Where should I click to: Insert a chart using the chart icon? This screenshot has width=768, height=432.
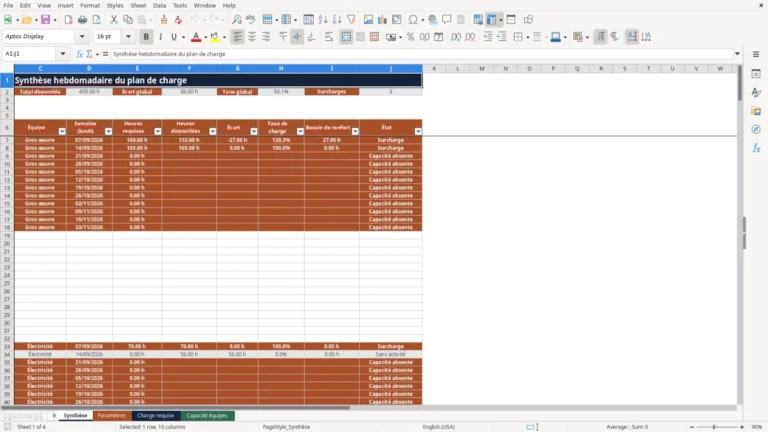tap(383, 20)
